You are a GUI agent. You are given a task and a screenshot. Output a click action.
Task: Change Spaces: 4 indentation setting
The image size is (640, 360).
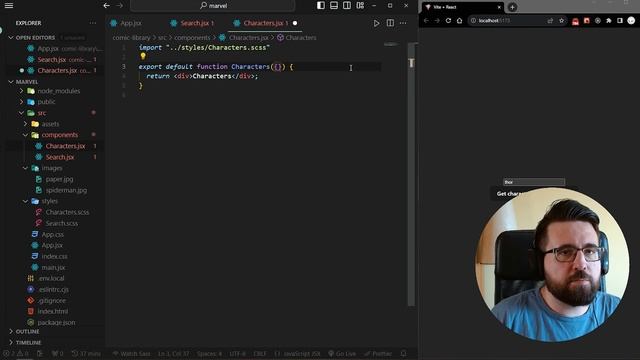pos(209,353)
